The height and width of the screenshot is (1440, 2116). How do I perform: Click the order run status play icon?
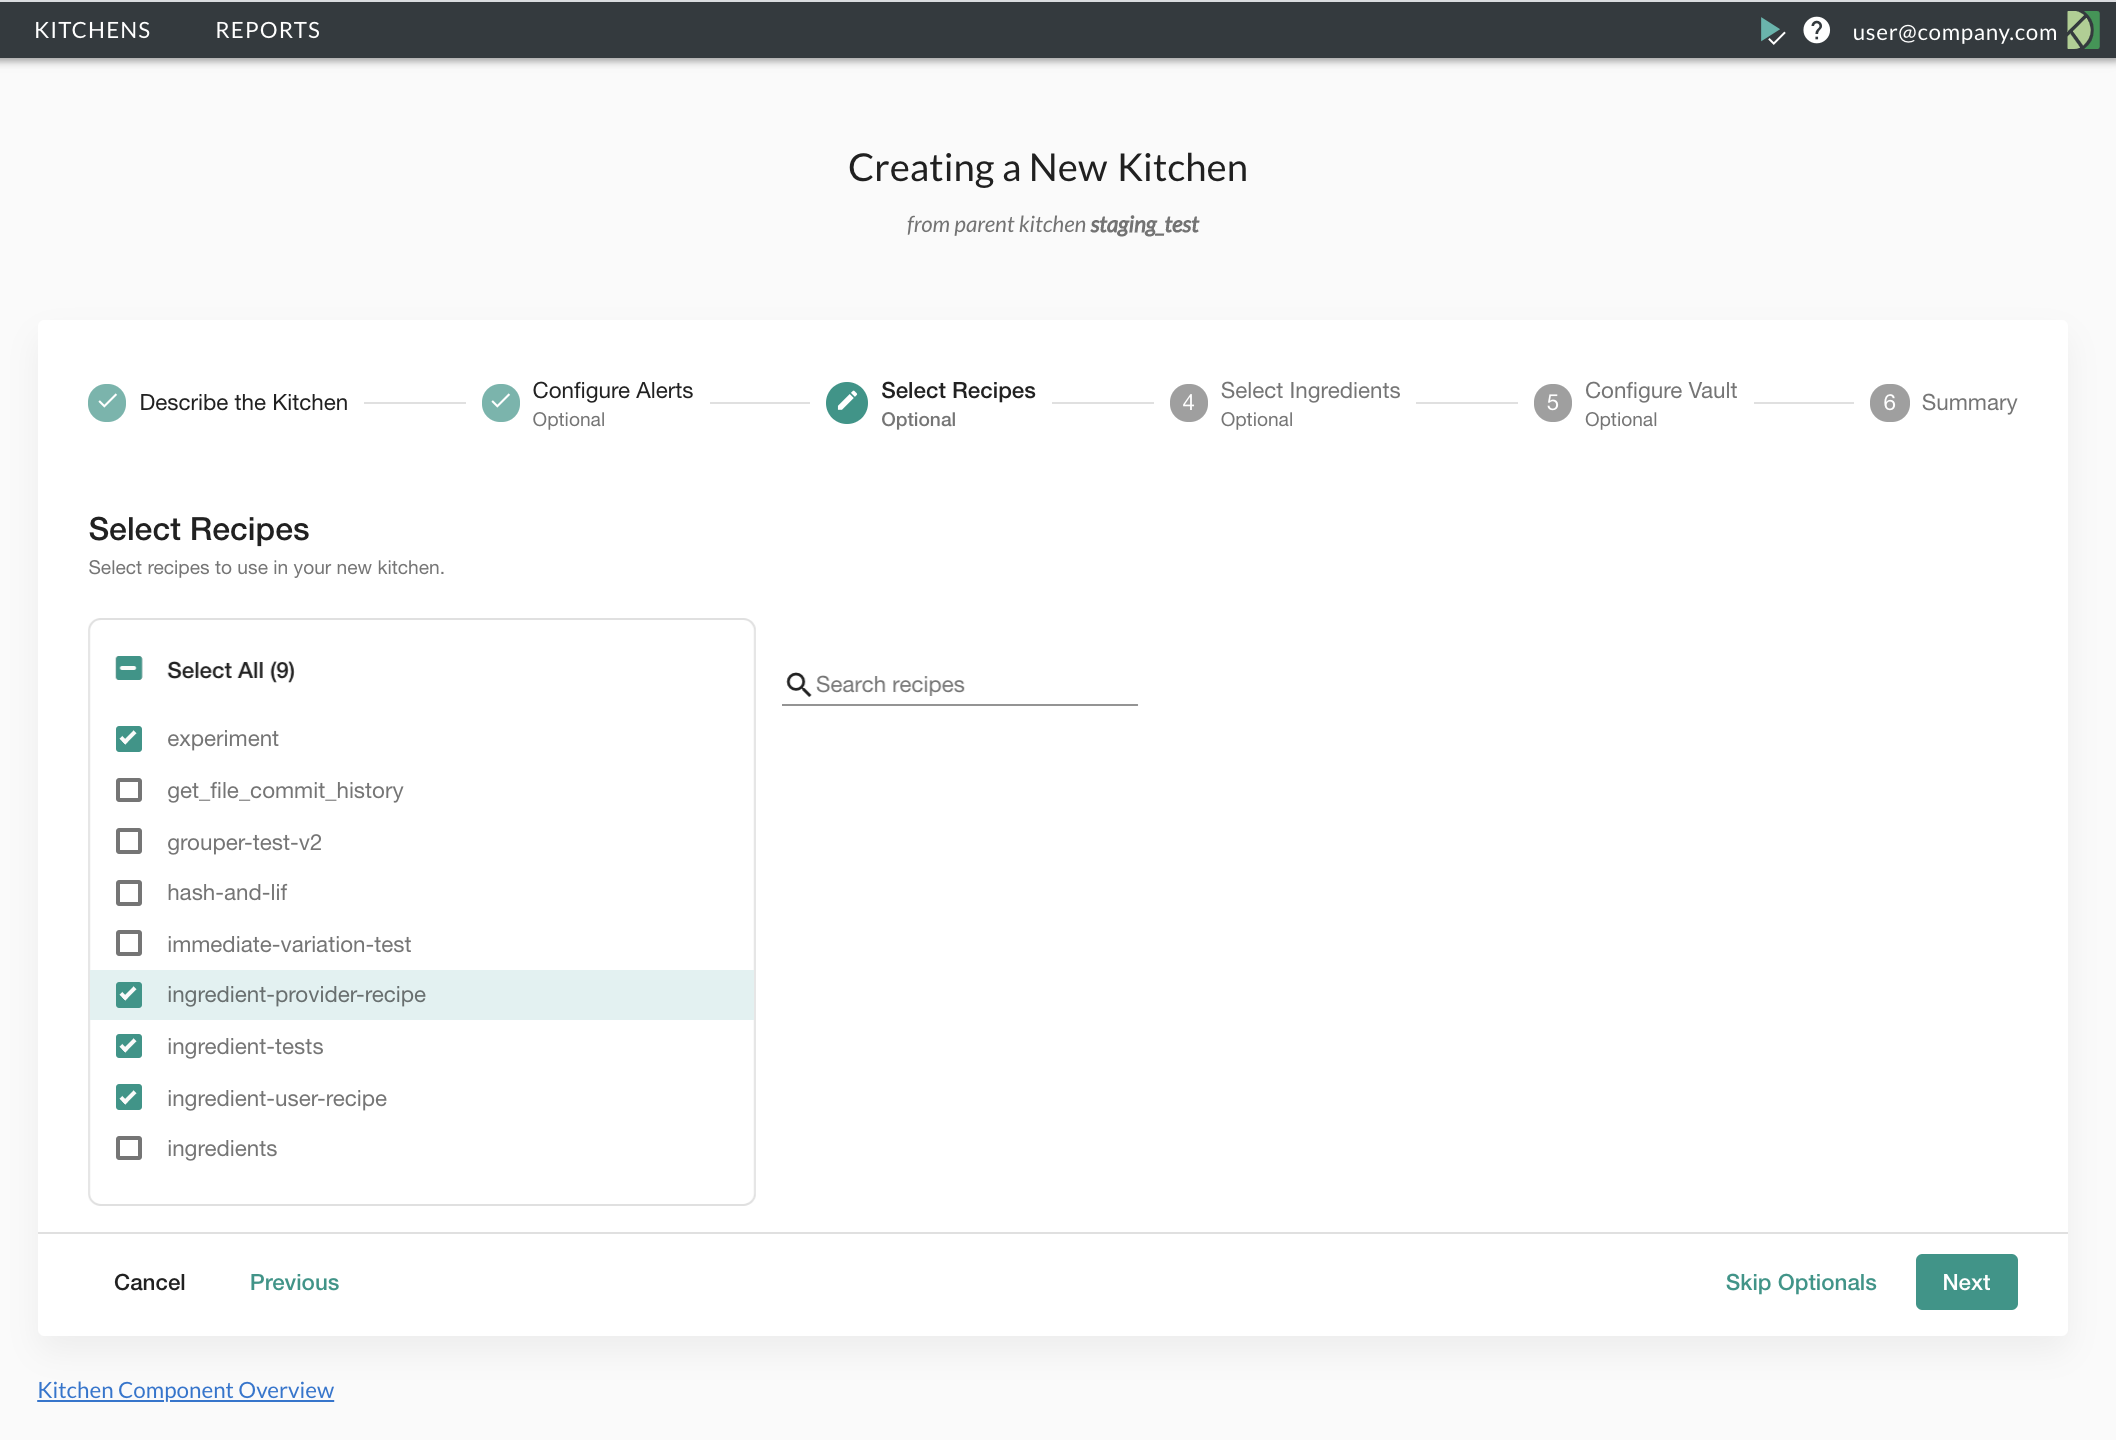(x=1771, y=31)
